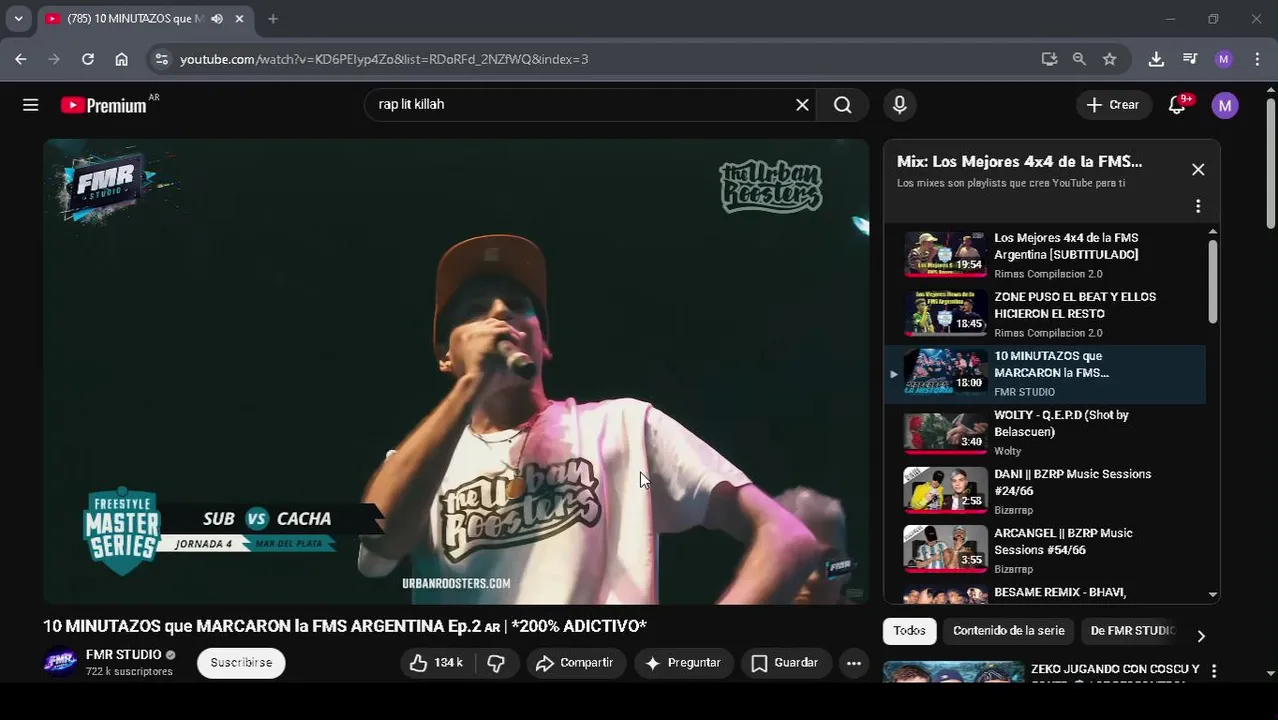The height and width of the screenshot is (720, 1278).
Task: Run search with magnifier button
Action: (843, 105)
